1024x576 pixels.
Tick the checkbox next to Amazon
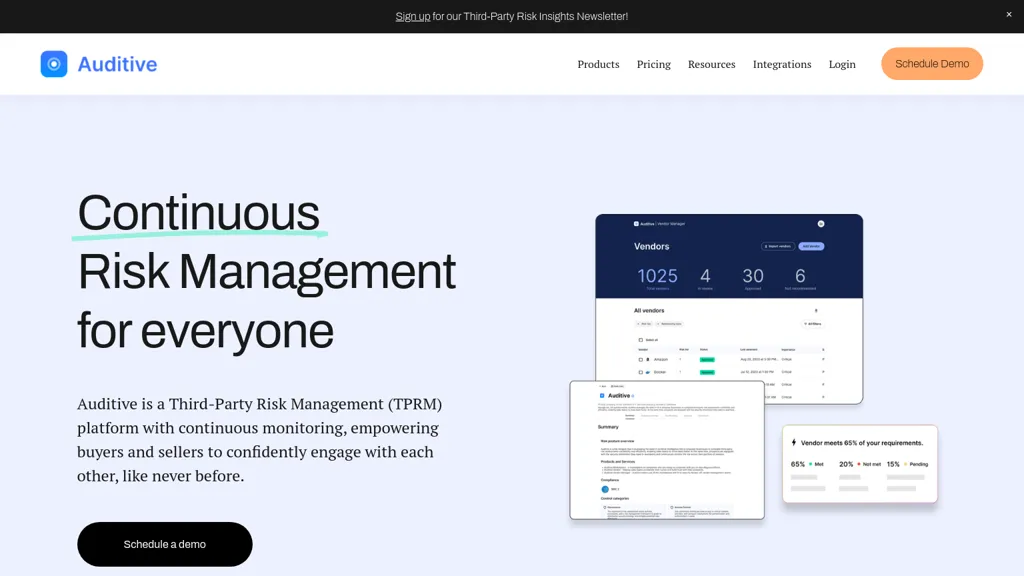640,359
